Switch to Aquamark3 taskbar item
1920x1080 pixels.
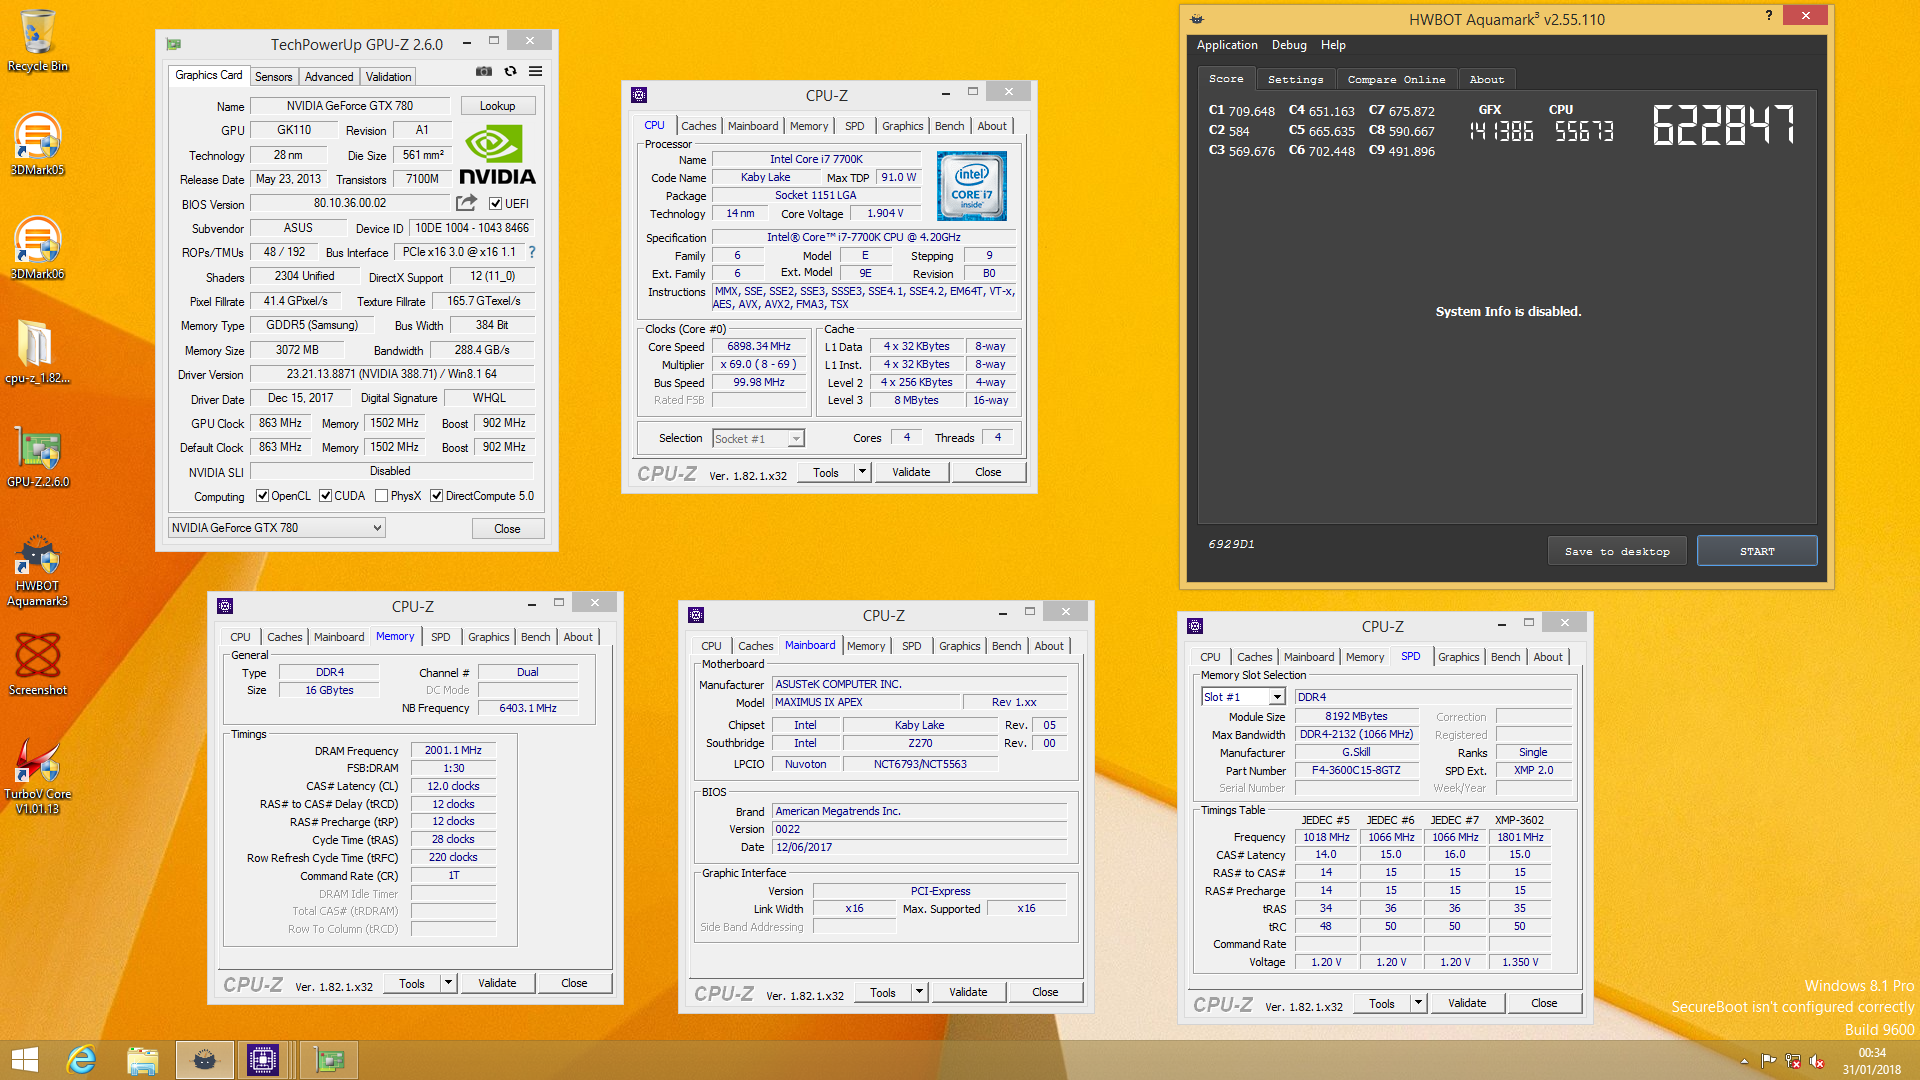[x=204, y=1060]
